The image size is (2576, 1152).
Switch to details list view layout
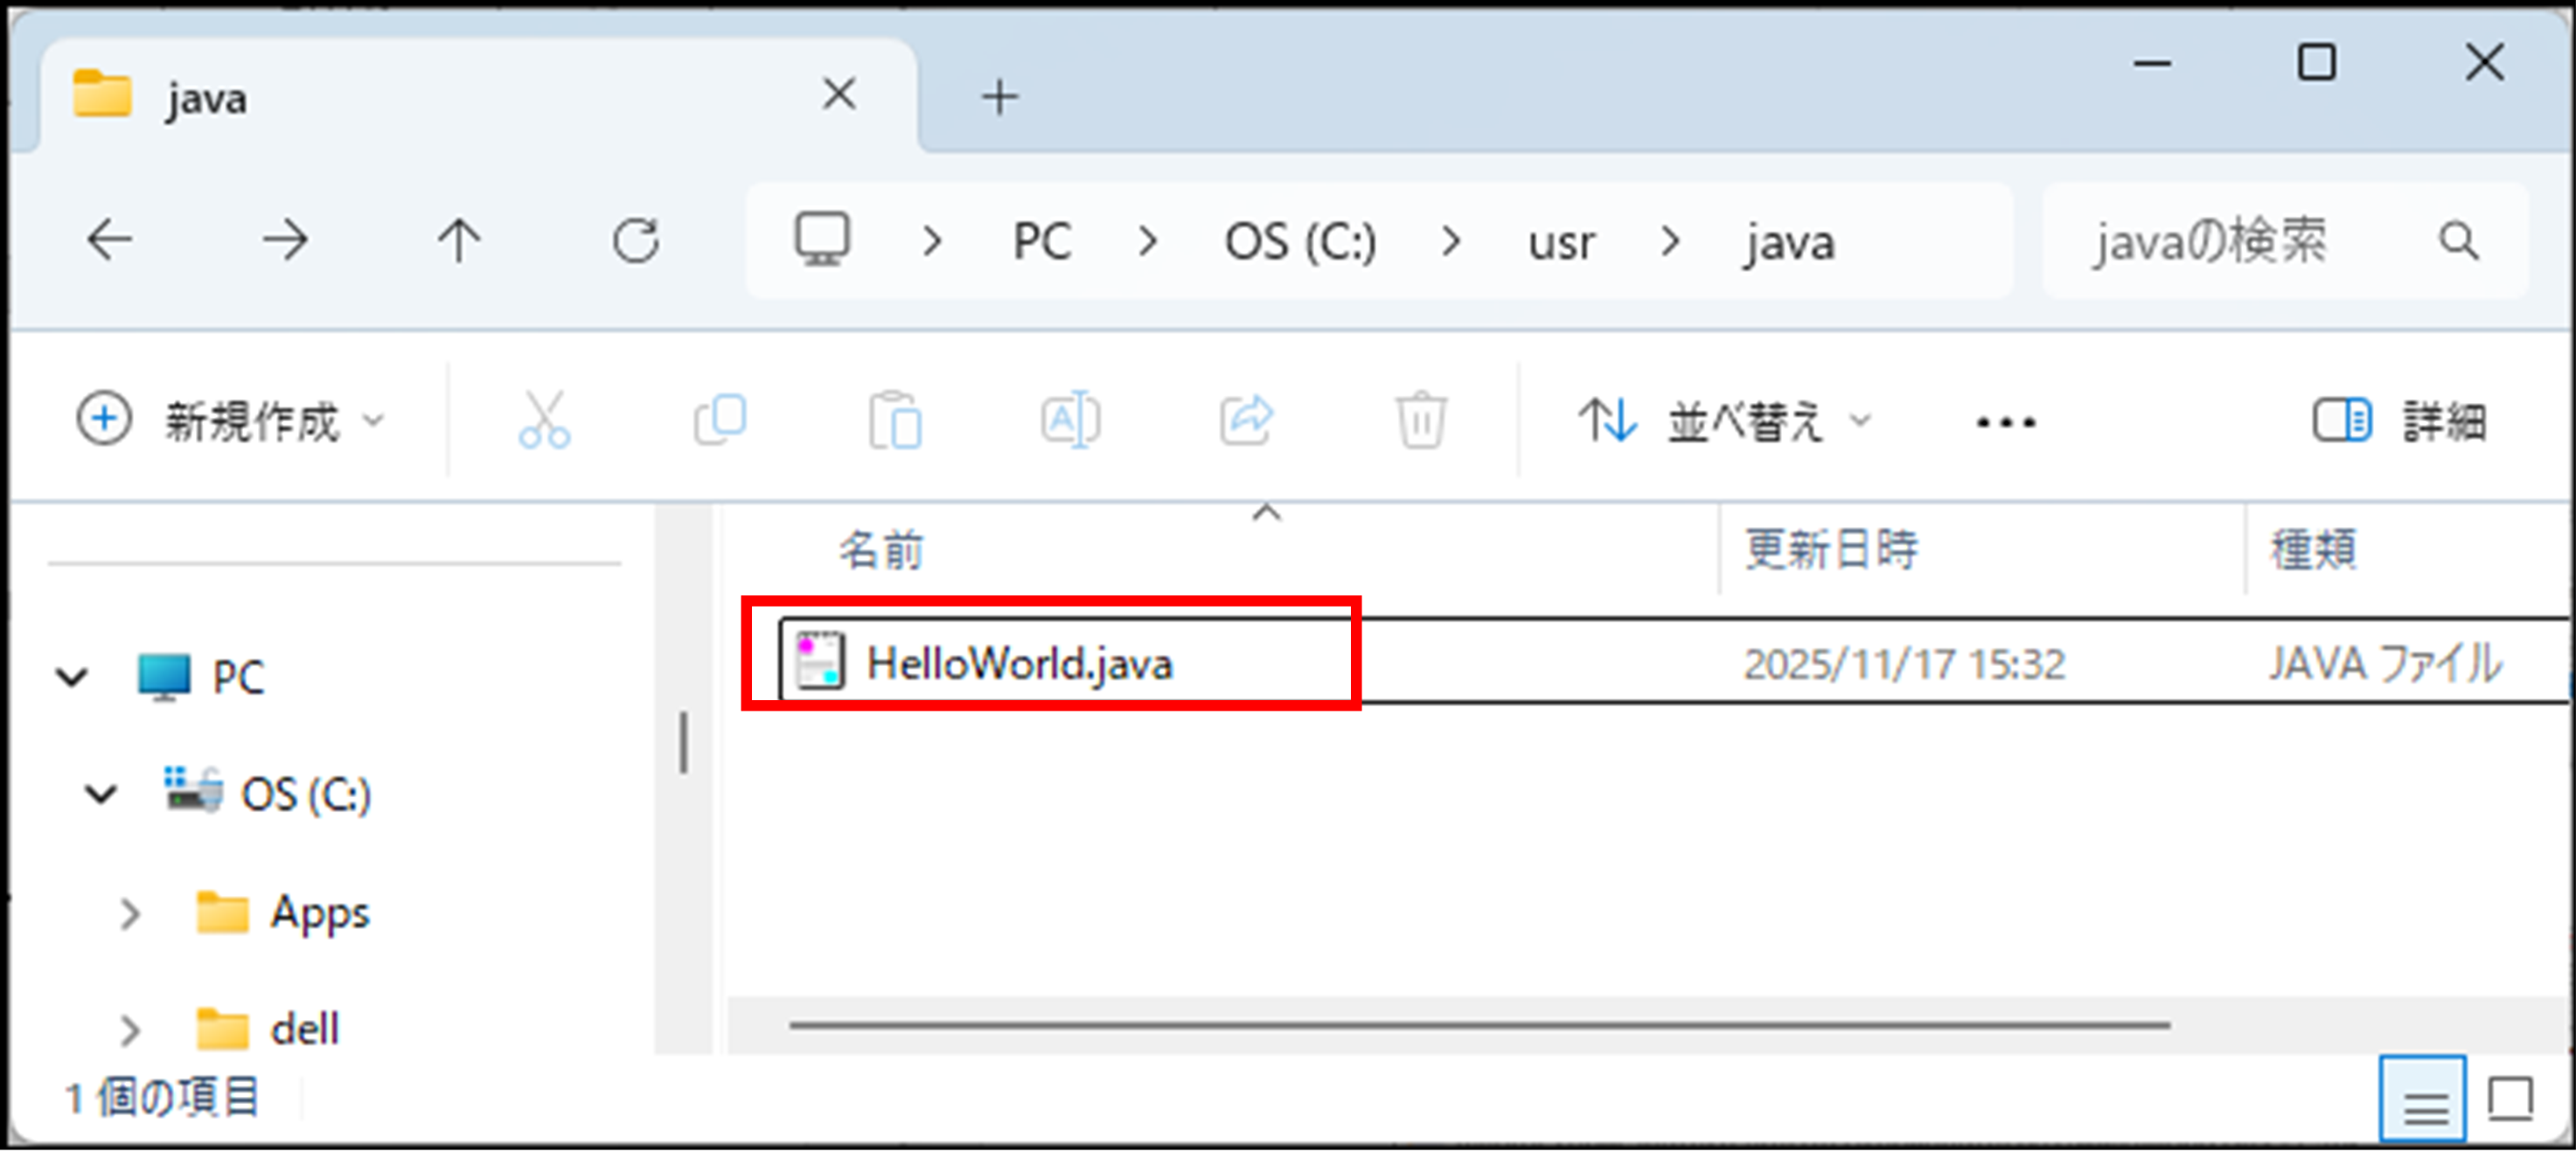(x=2424, y=1099)
